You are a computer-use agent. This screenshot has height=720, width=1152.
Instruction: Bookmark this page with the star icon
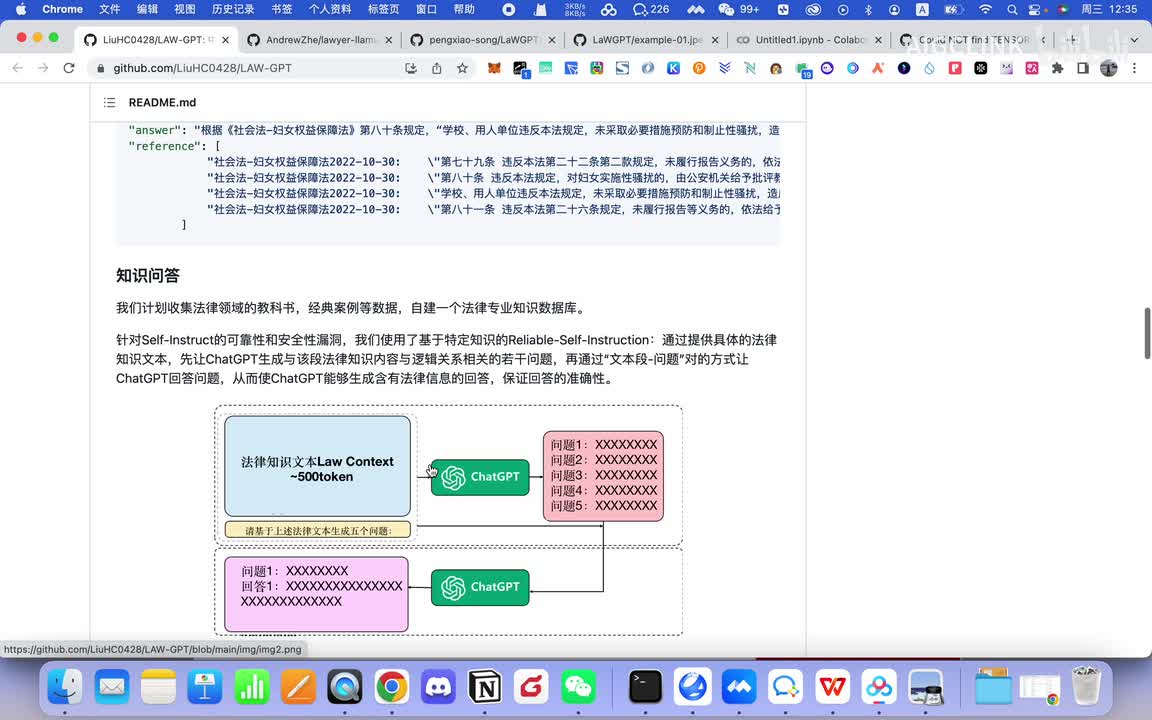pyautogui.click(x=462, y=68)
